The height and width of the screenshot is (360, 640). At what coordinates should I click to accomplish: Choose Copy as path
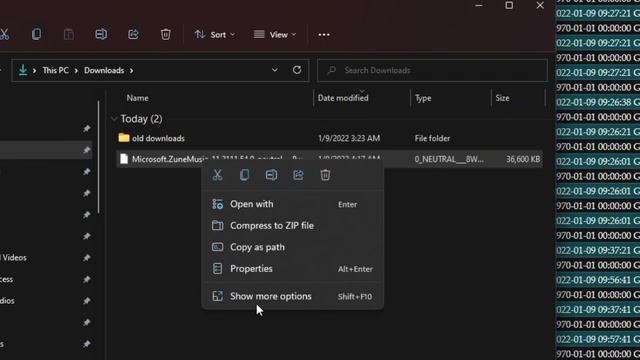click(x=293, y=247)
